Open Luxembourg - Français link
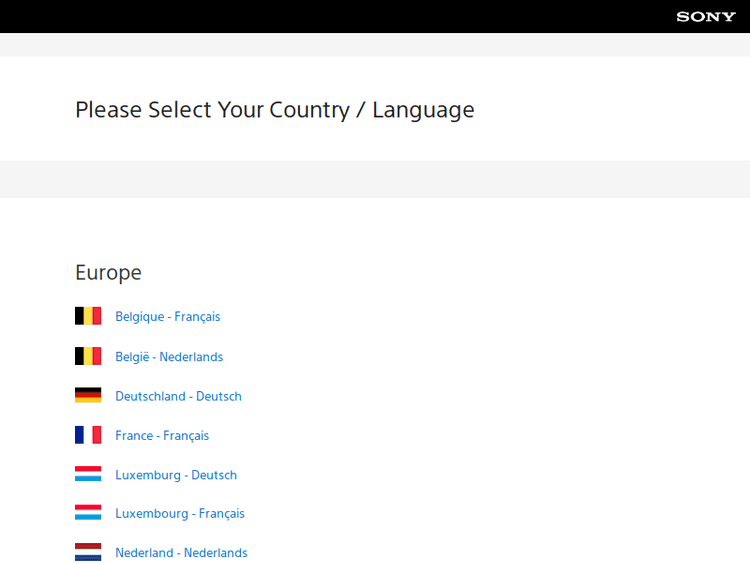This screenshot has height=563, width=750. 180,514
